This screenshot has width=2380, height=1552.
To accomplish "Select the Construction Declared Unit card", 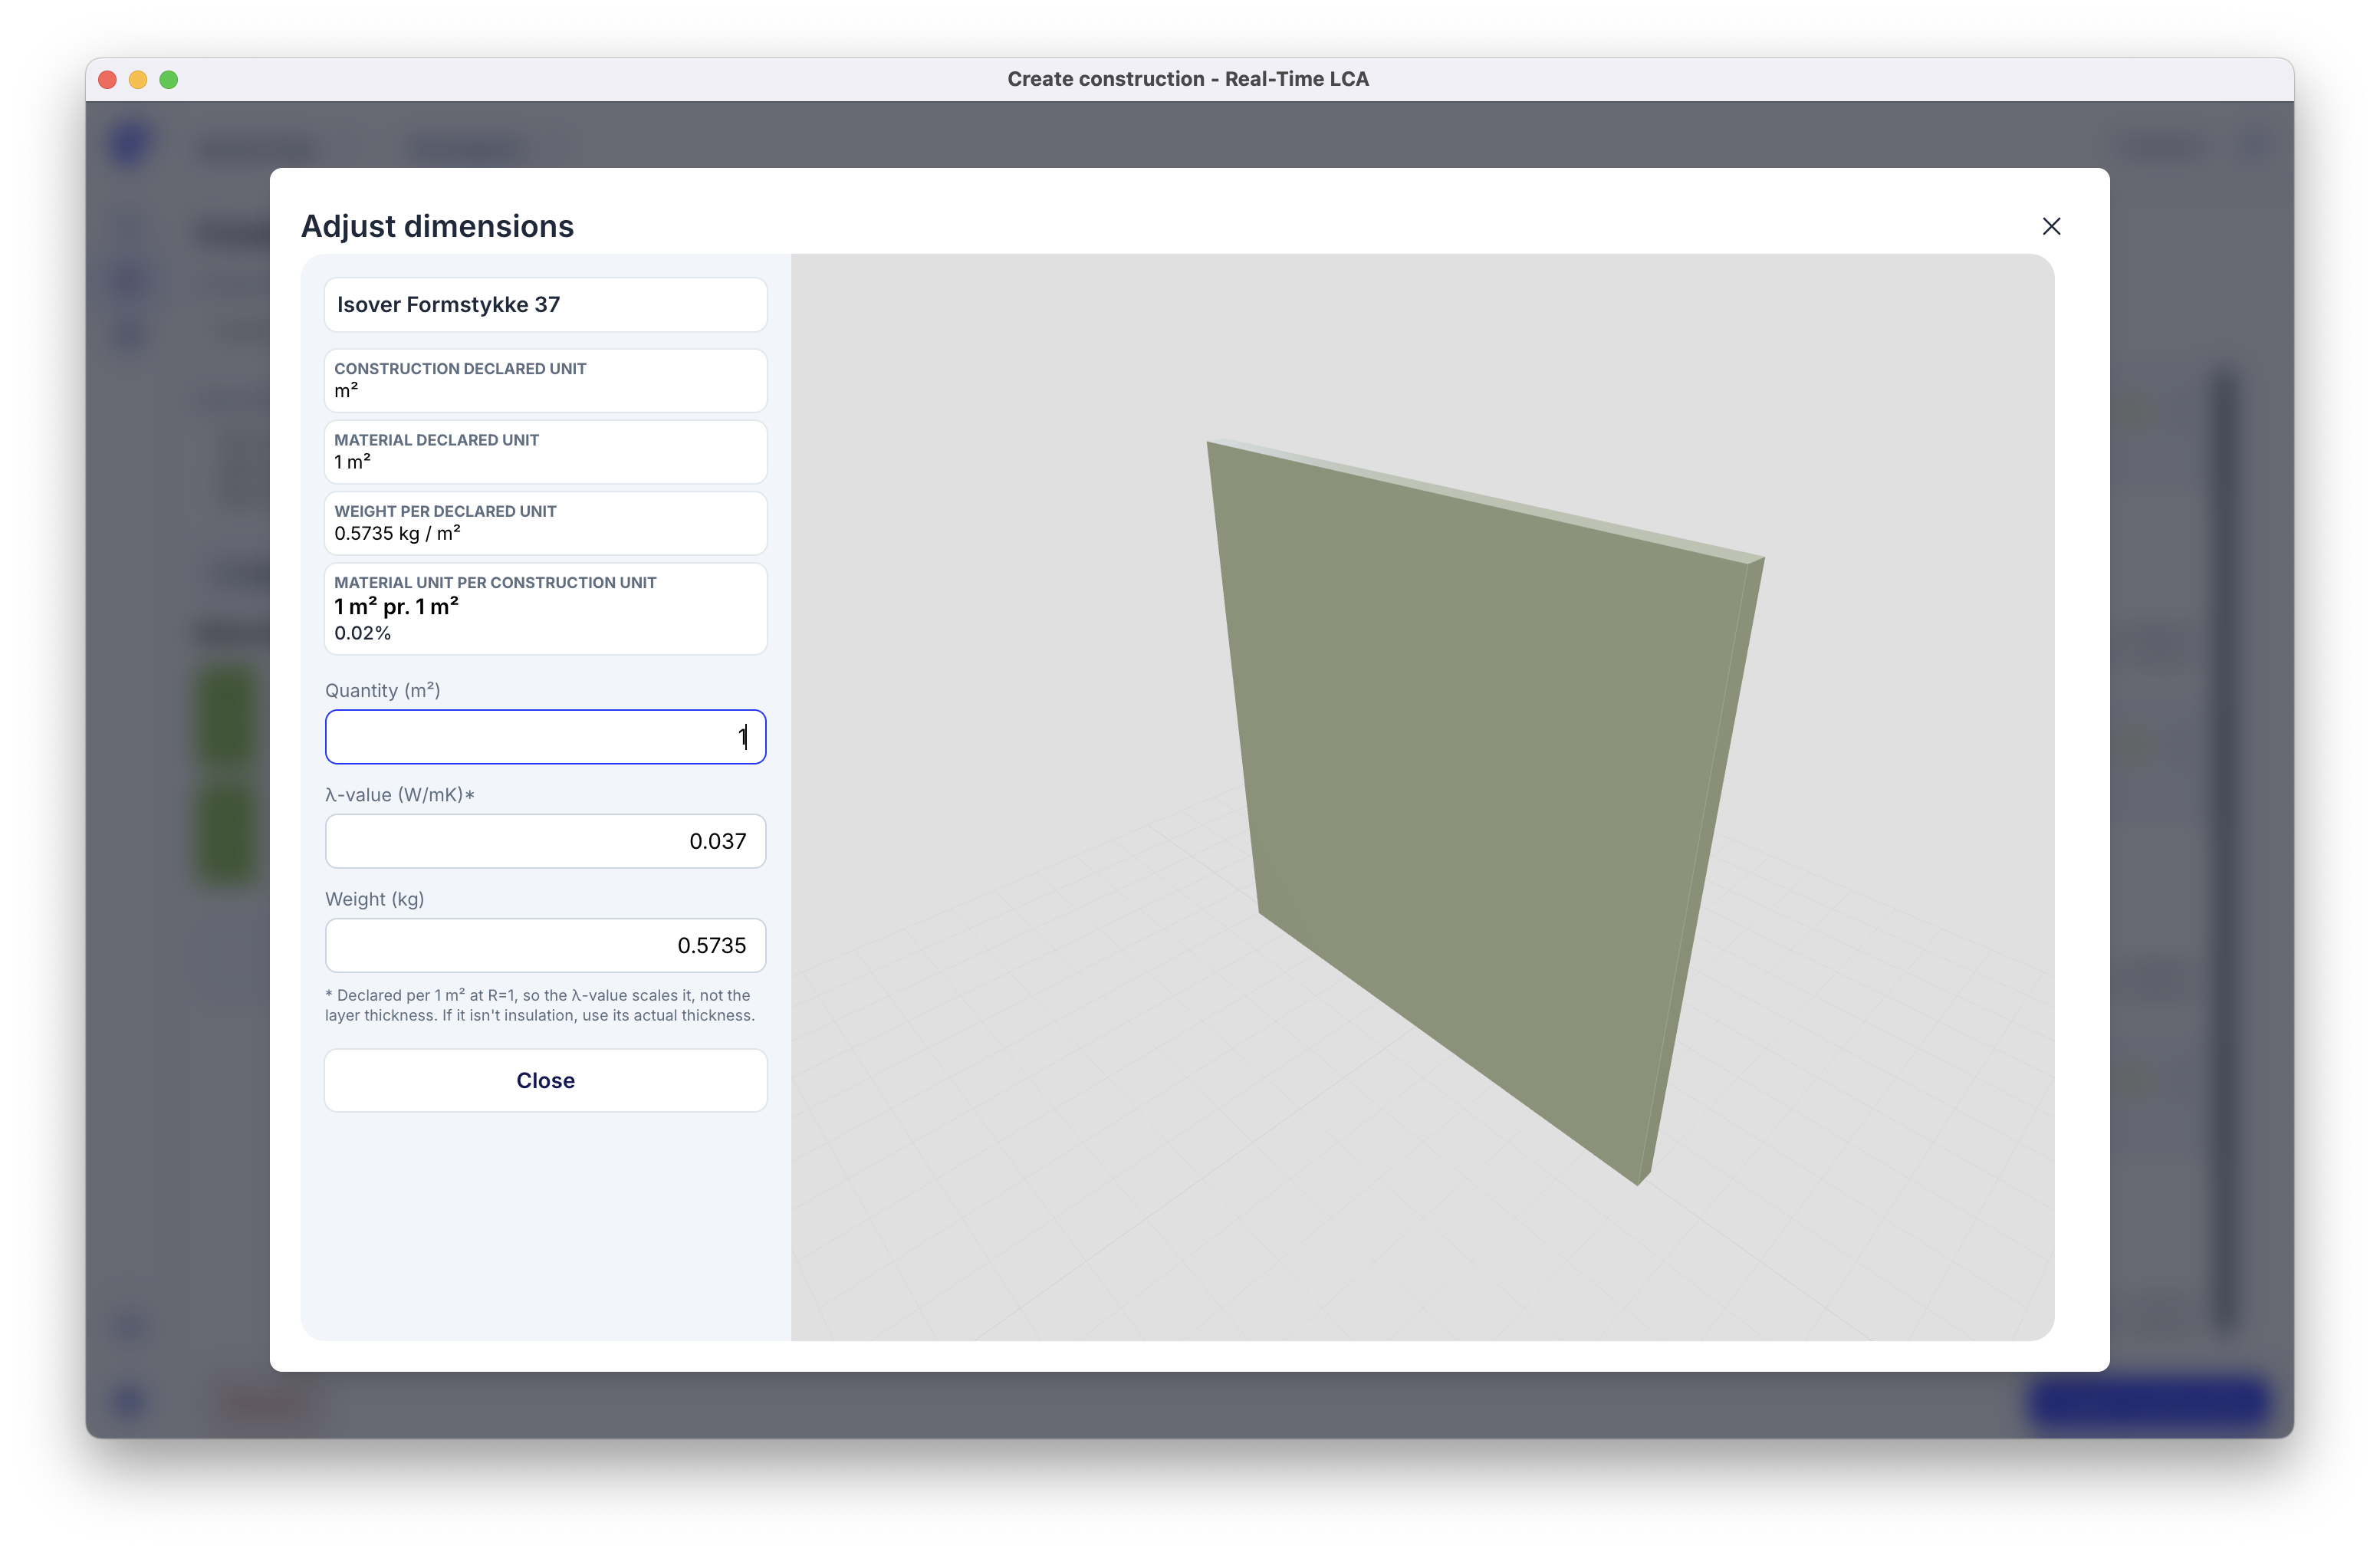I will [x=545, y=380].
